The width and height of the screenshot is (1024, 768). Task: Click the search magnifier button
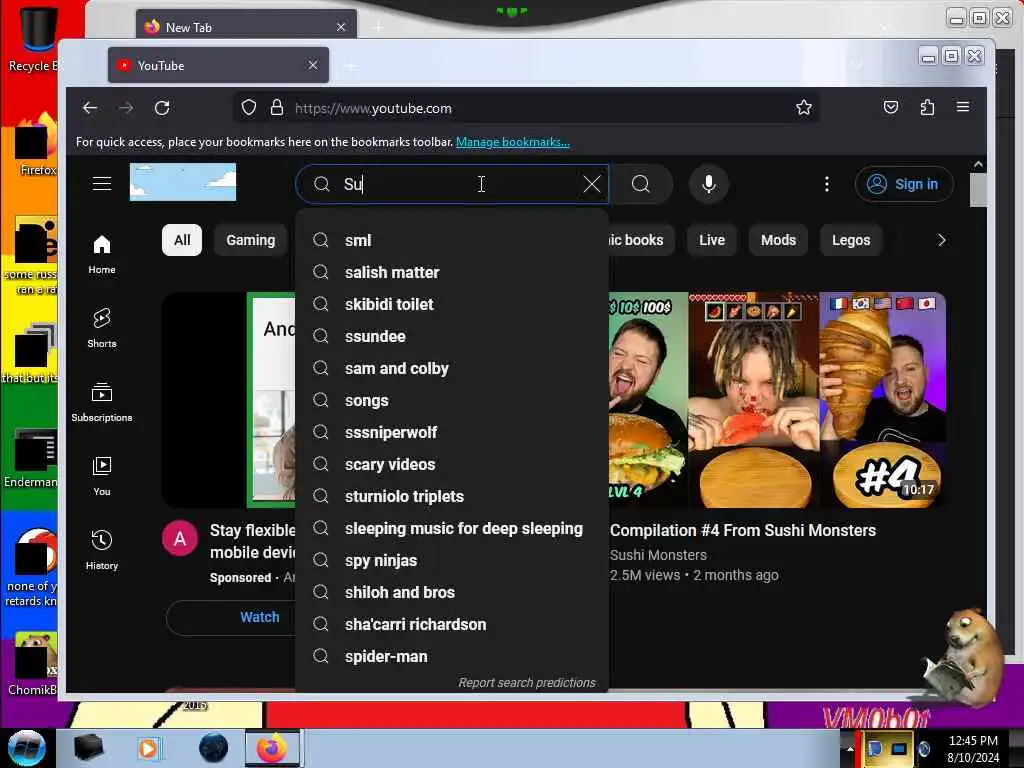(x=641, y=184)
